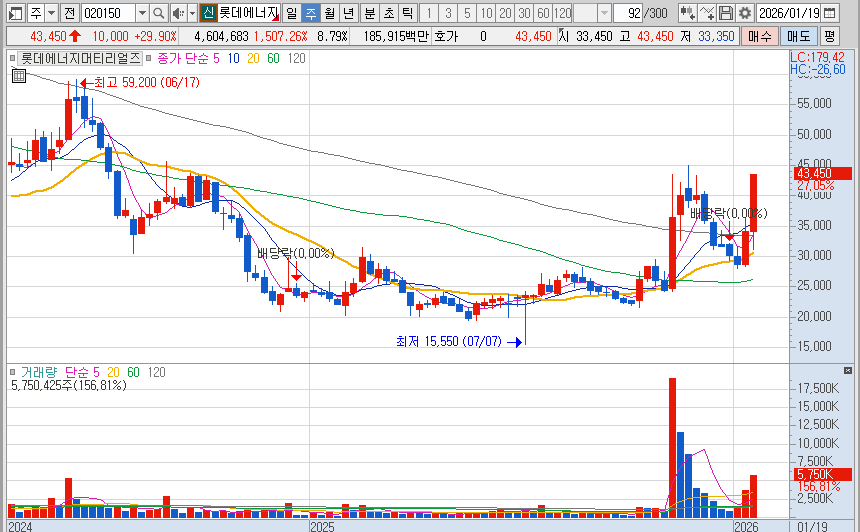Save chart with floppy disk icon
The image size is (860, 532).
(726, 13)
